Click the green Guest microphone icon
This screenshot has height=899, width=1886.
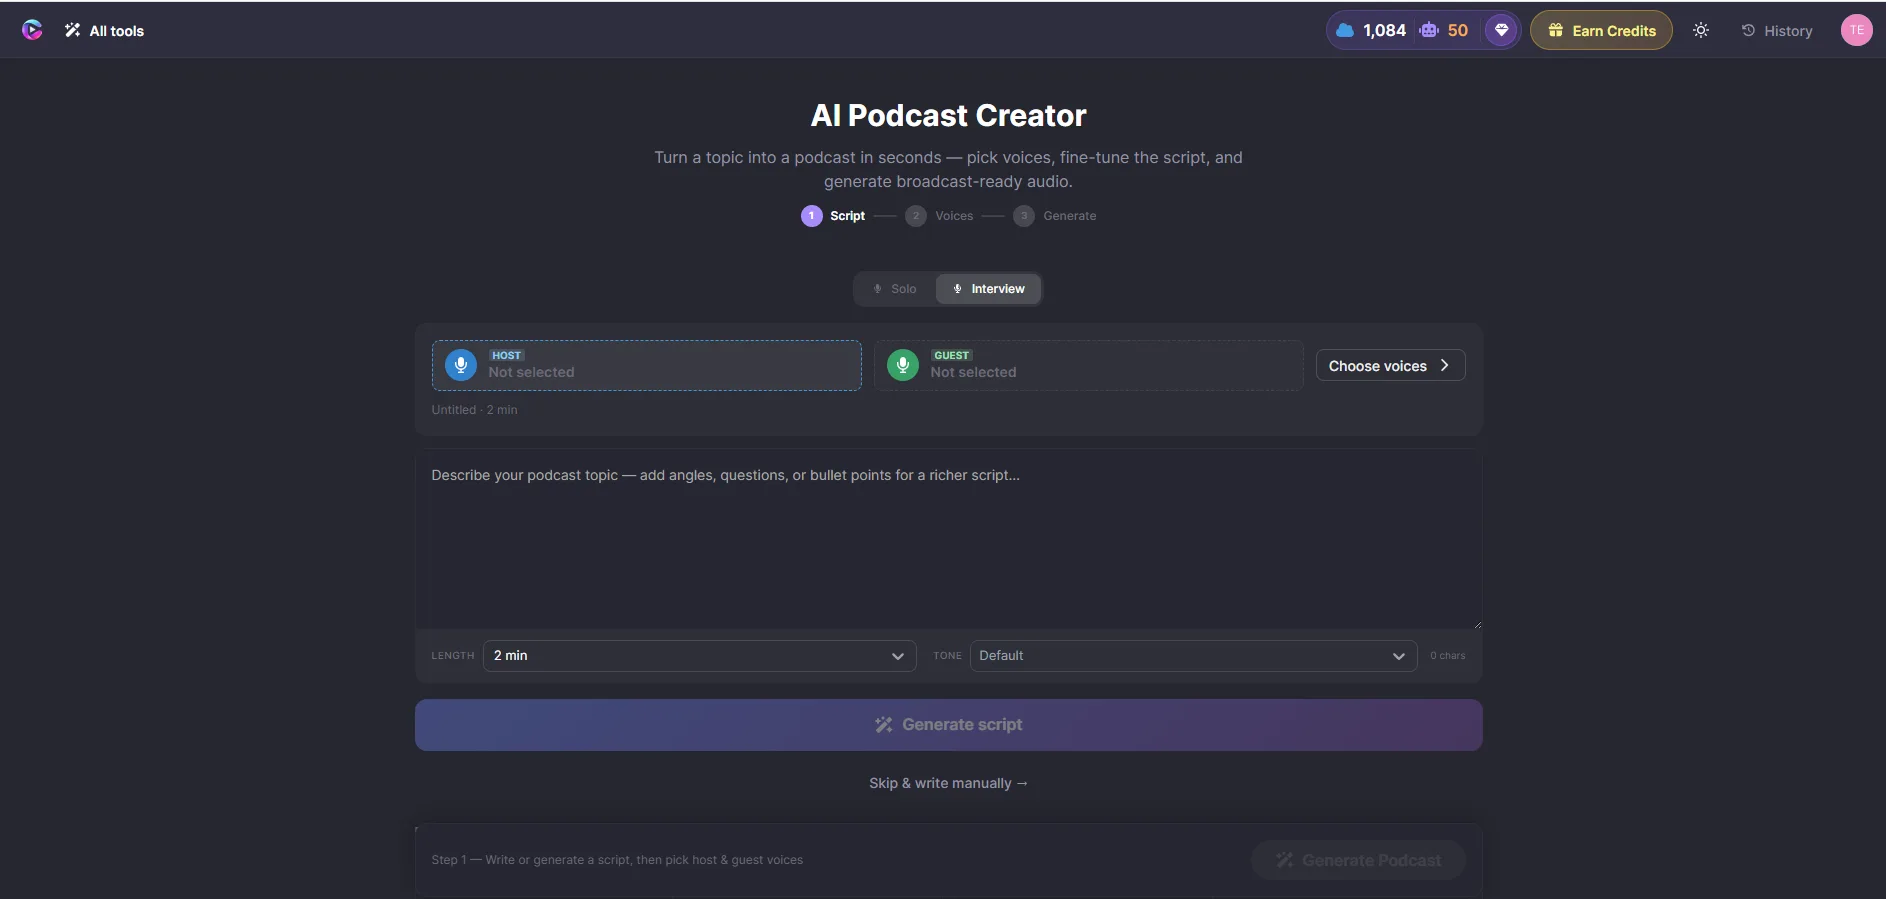pos(902,365)
